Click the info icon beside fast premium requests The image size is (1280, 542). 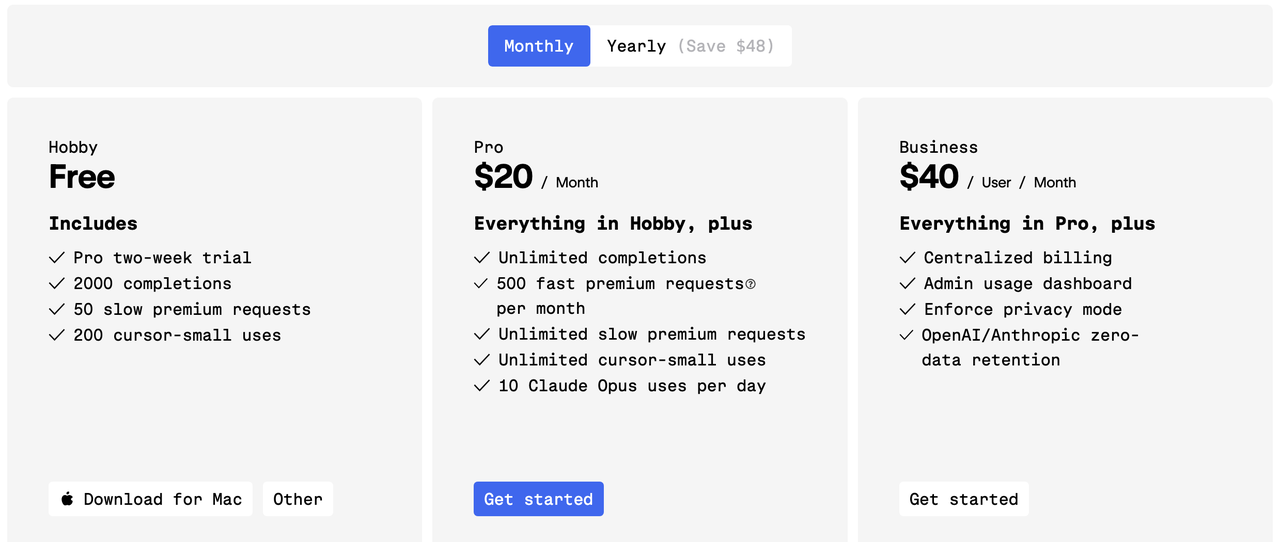(x=751, y=284)
